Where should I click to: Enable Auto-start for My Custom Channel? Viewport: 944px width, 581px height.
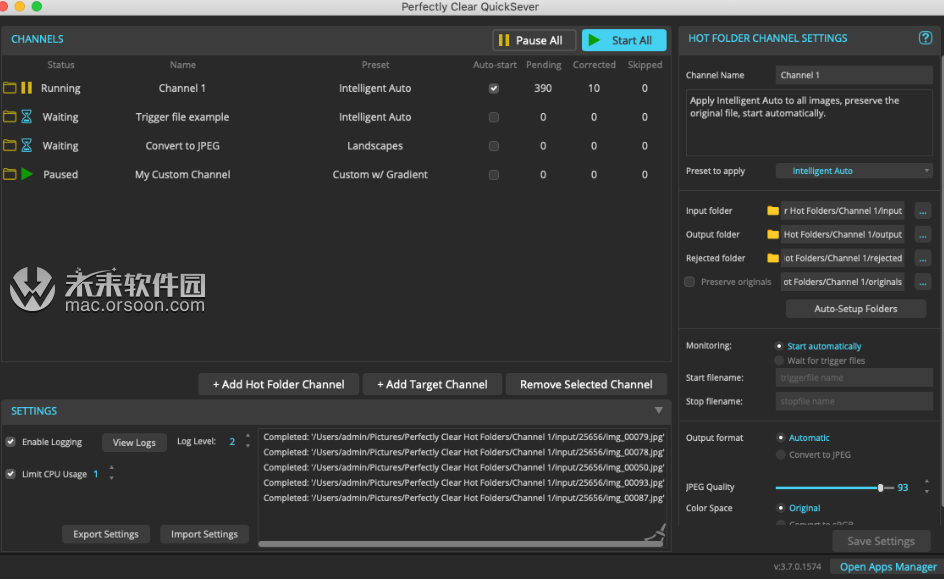click(x=494, y=175)
